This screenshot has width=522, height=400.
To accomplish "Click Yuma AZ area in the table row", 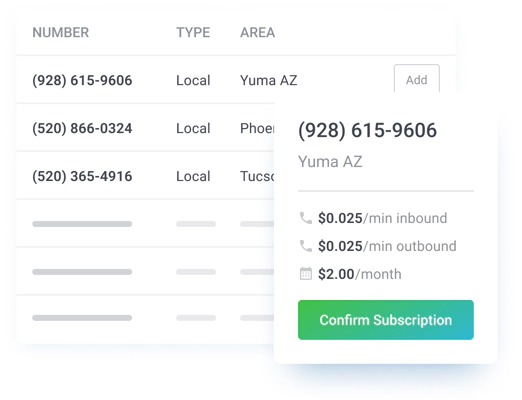I will point(269,80).
